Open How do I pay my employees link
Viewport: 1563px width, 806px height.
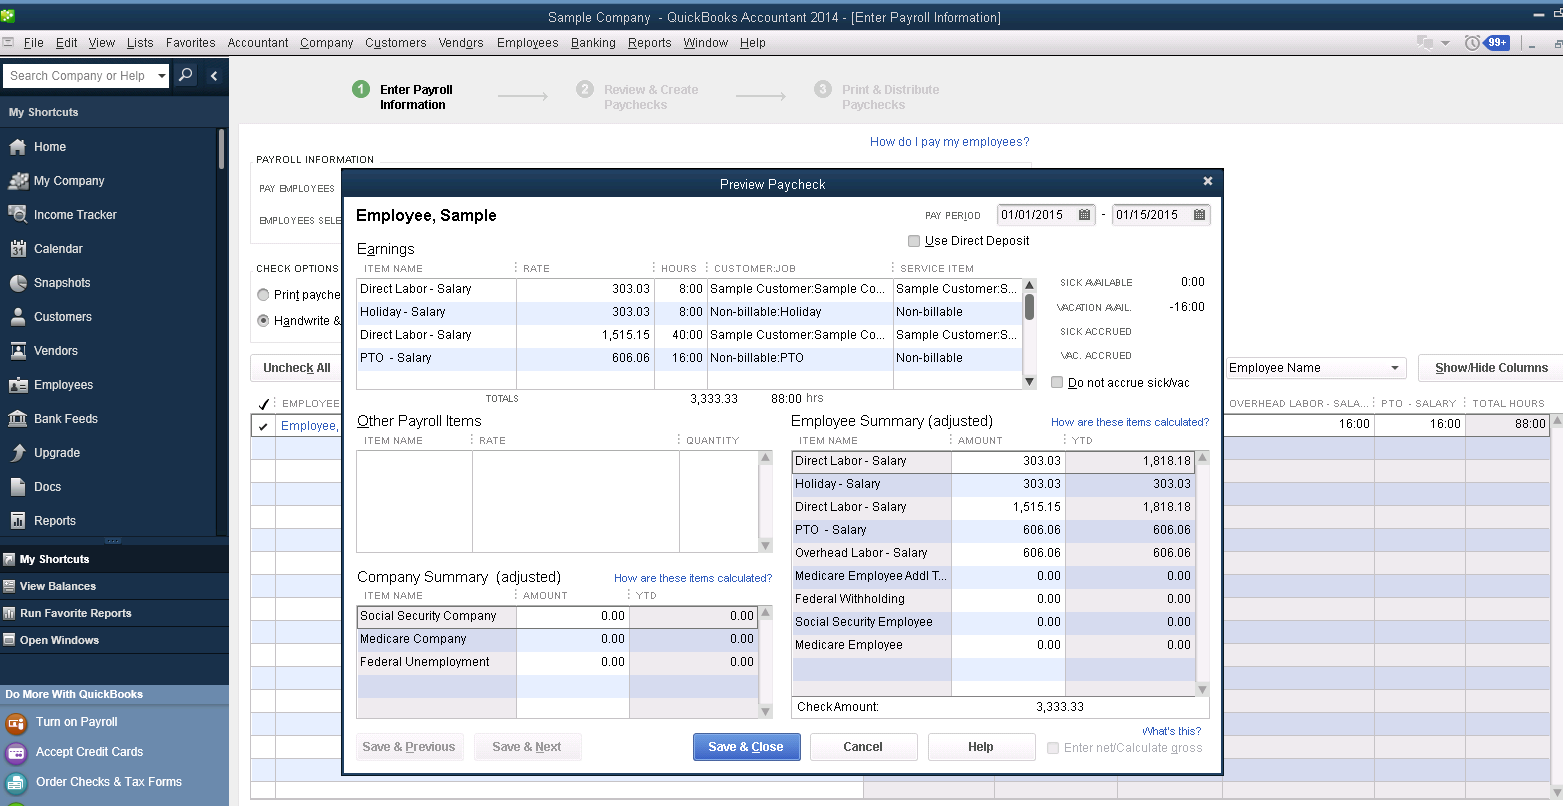[x=949, y=142]
